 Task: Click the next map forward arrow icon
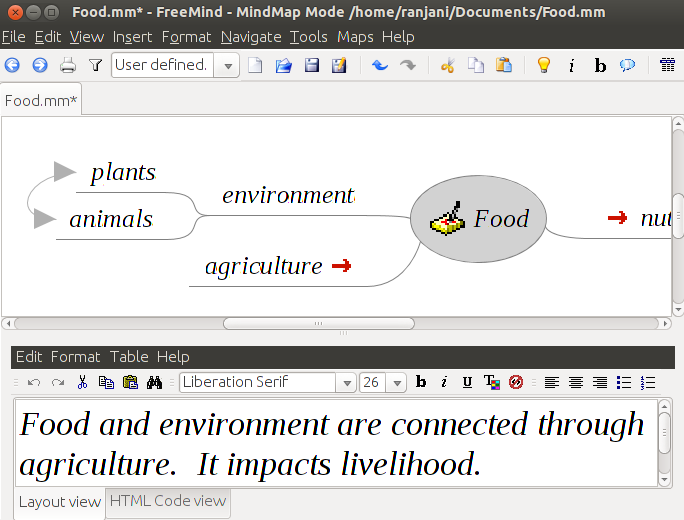(x=40, y=65)
